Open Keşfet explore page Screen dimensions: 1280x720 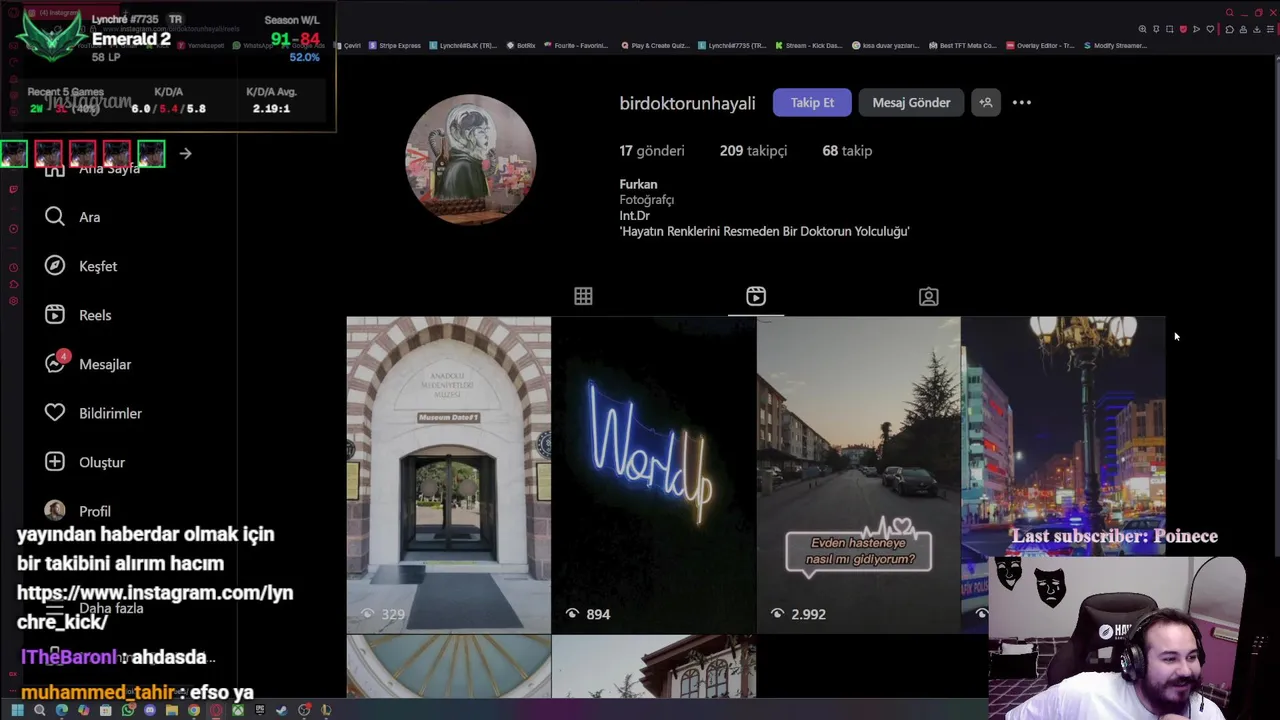click(x=82, y=266)
